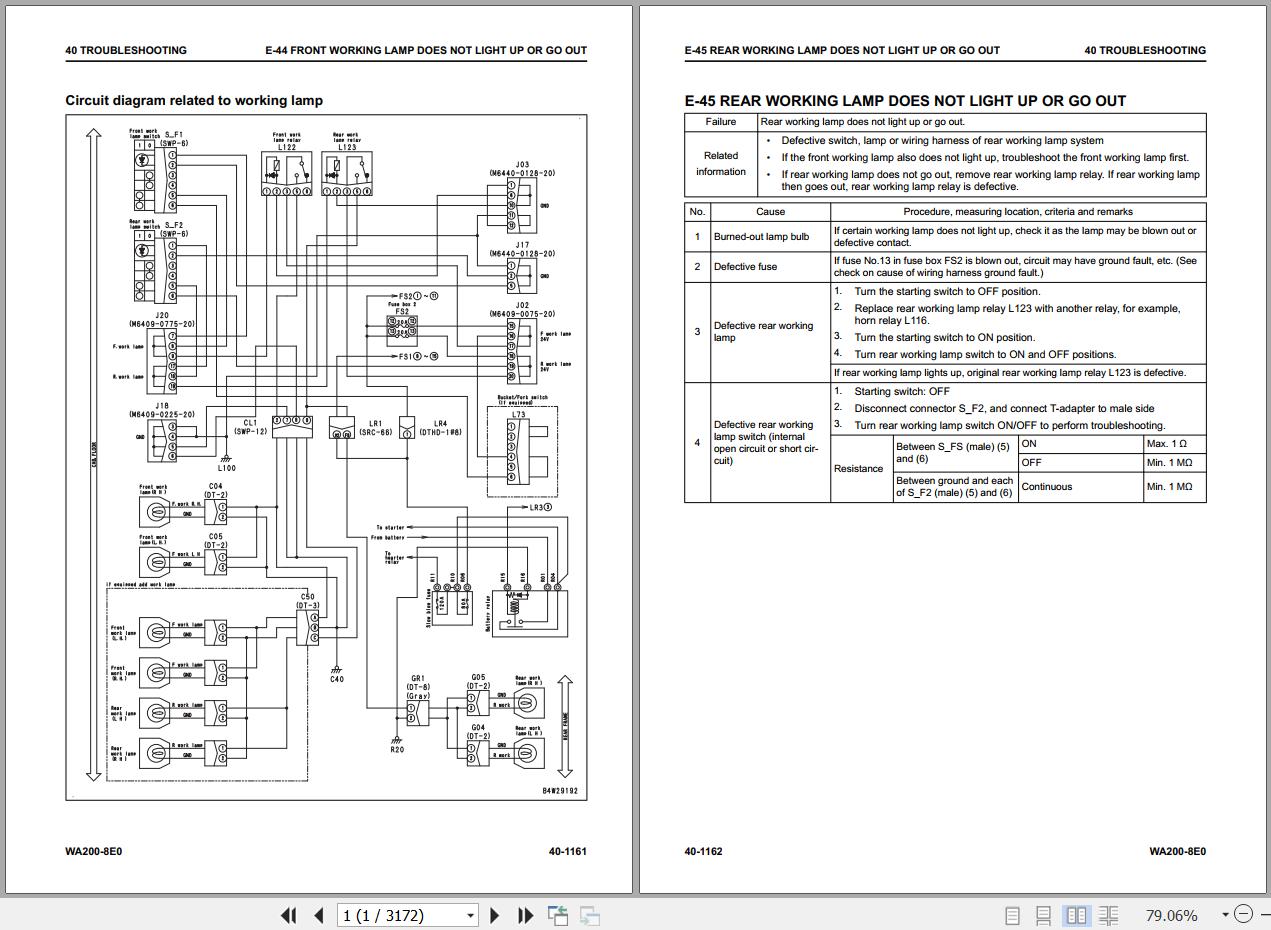Go to the next page
The height and width of the screenshot is (930, 1271).
tap(494, 915)
